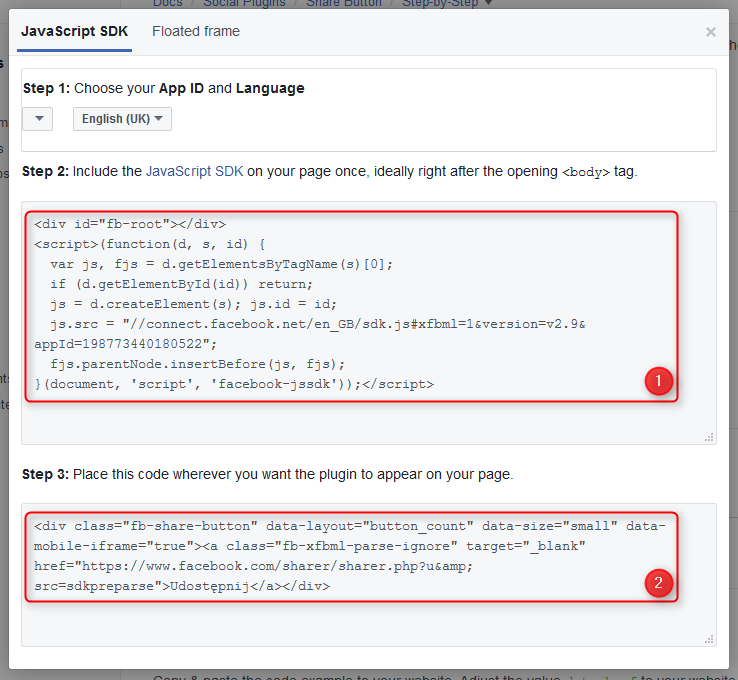
Task: Click the Share Button breadcrumb behind the dialog
Action: (344, 3)
